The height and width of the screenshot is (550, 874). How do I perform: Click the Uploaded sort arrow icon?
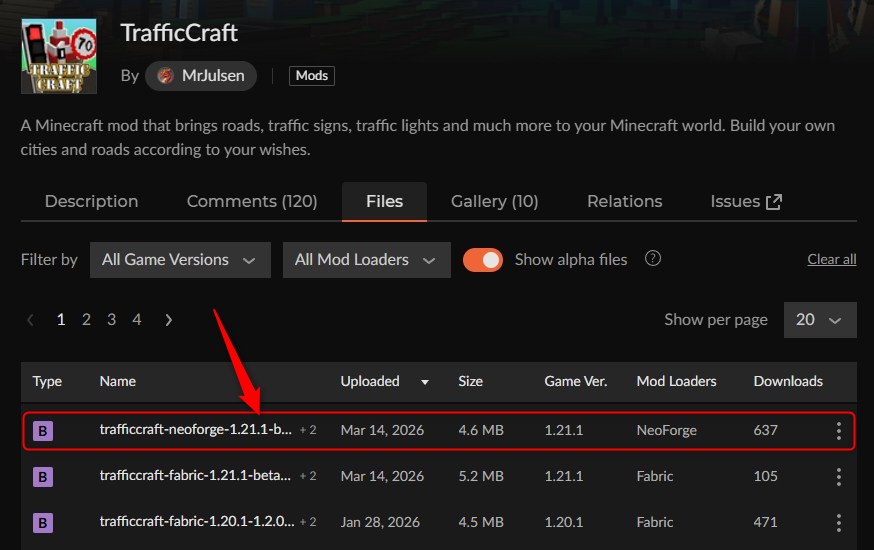tap(425, 382)
